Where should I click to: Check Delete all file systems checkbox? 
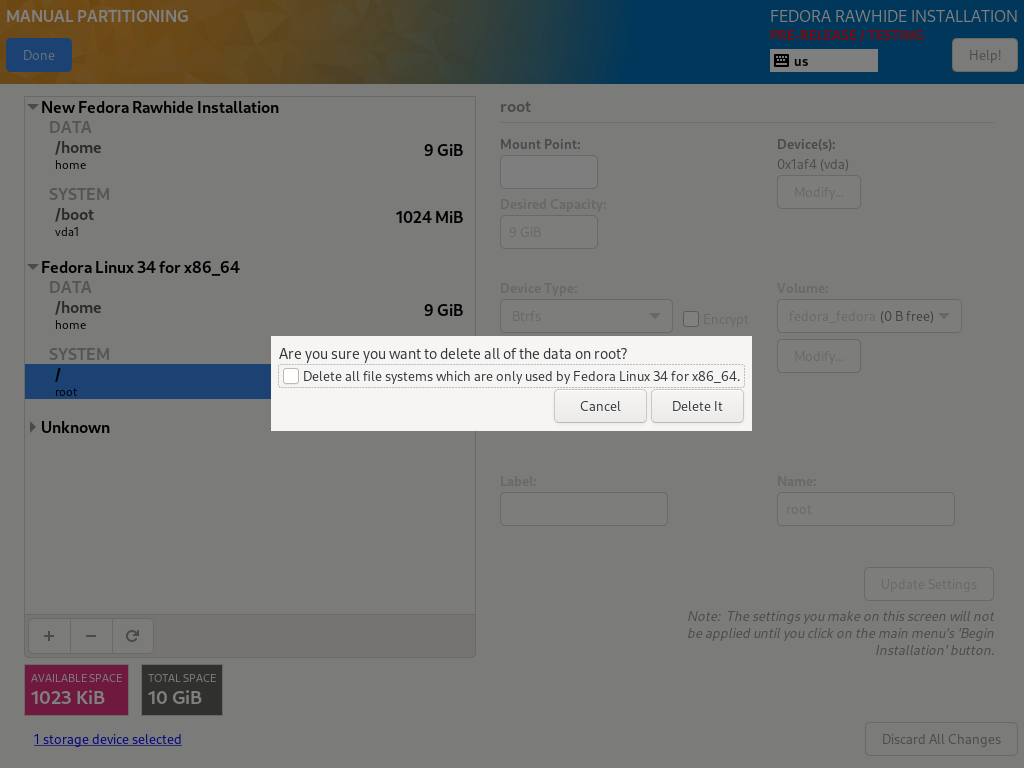291,376
